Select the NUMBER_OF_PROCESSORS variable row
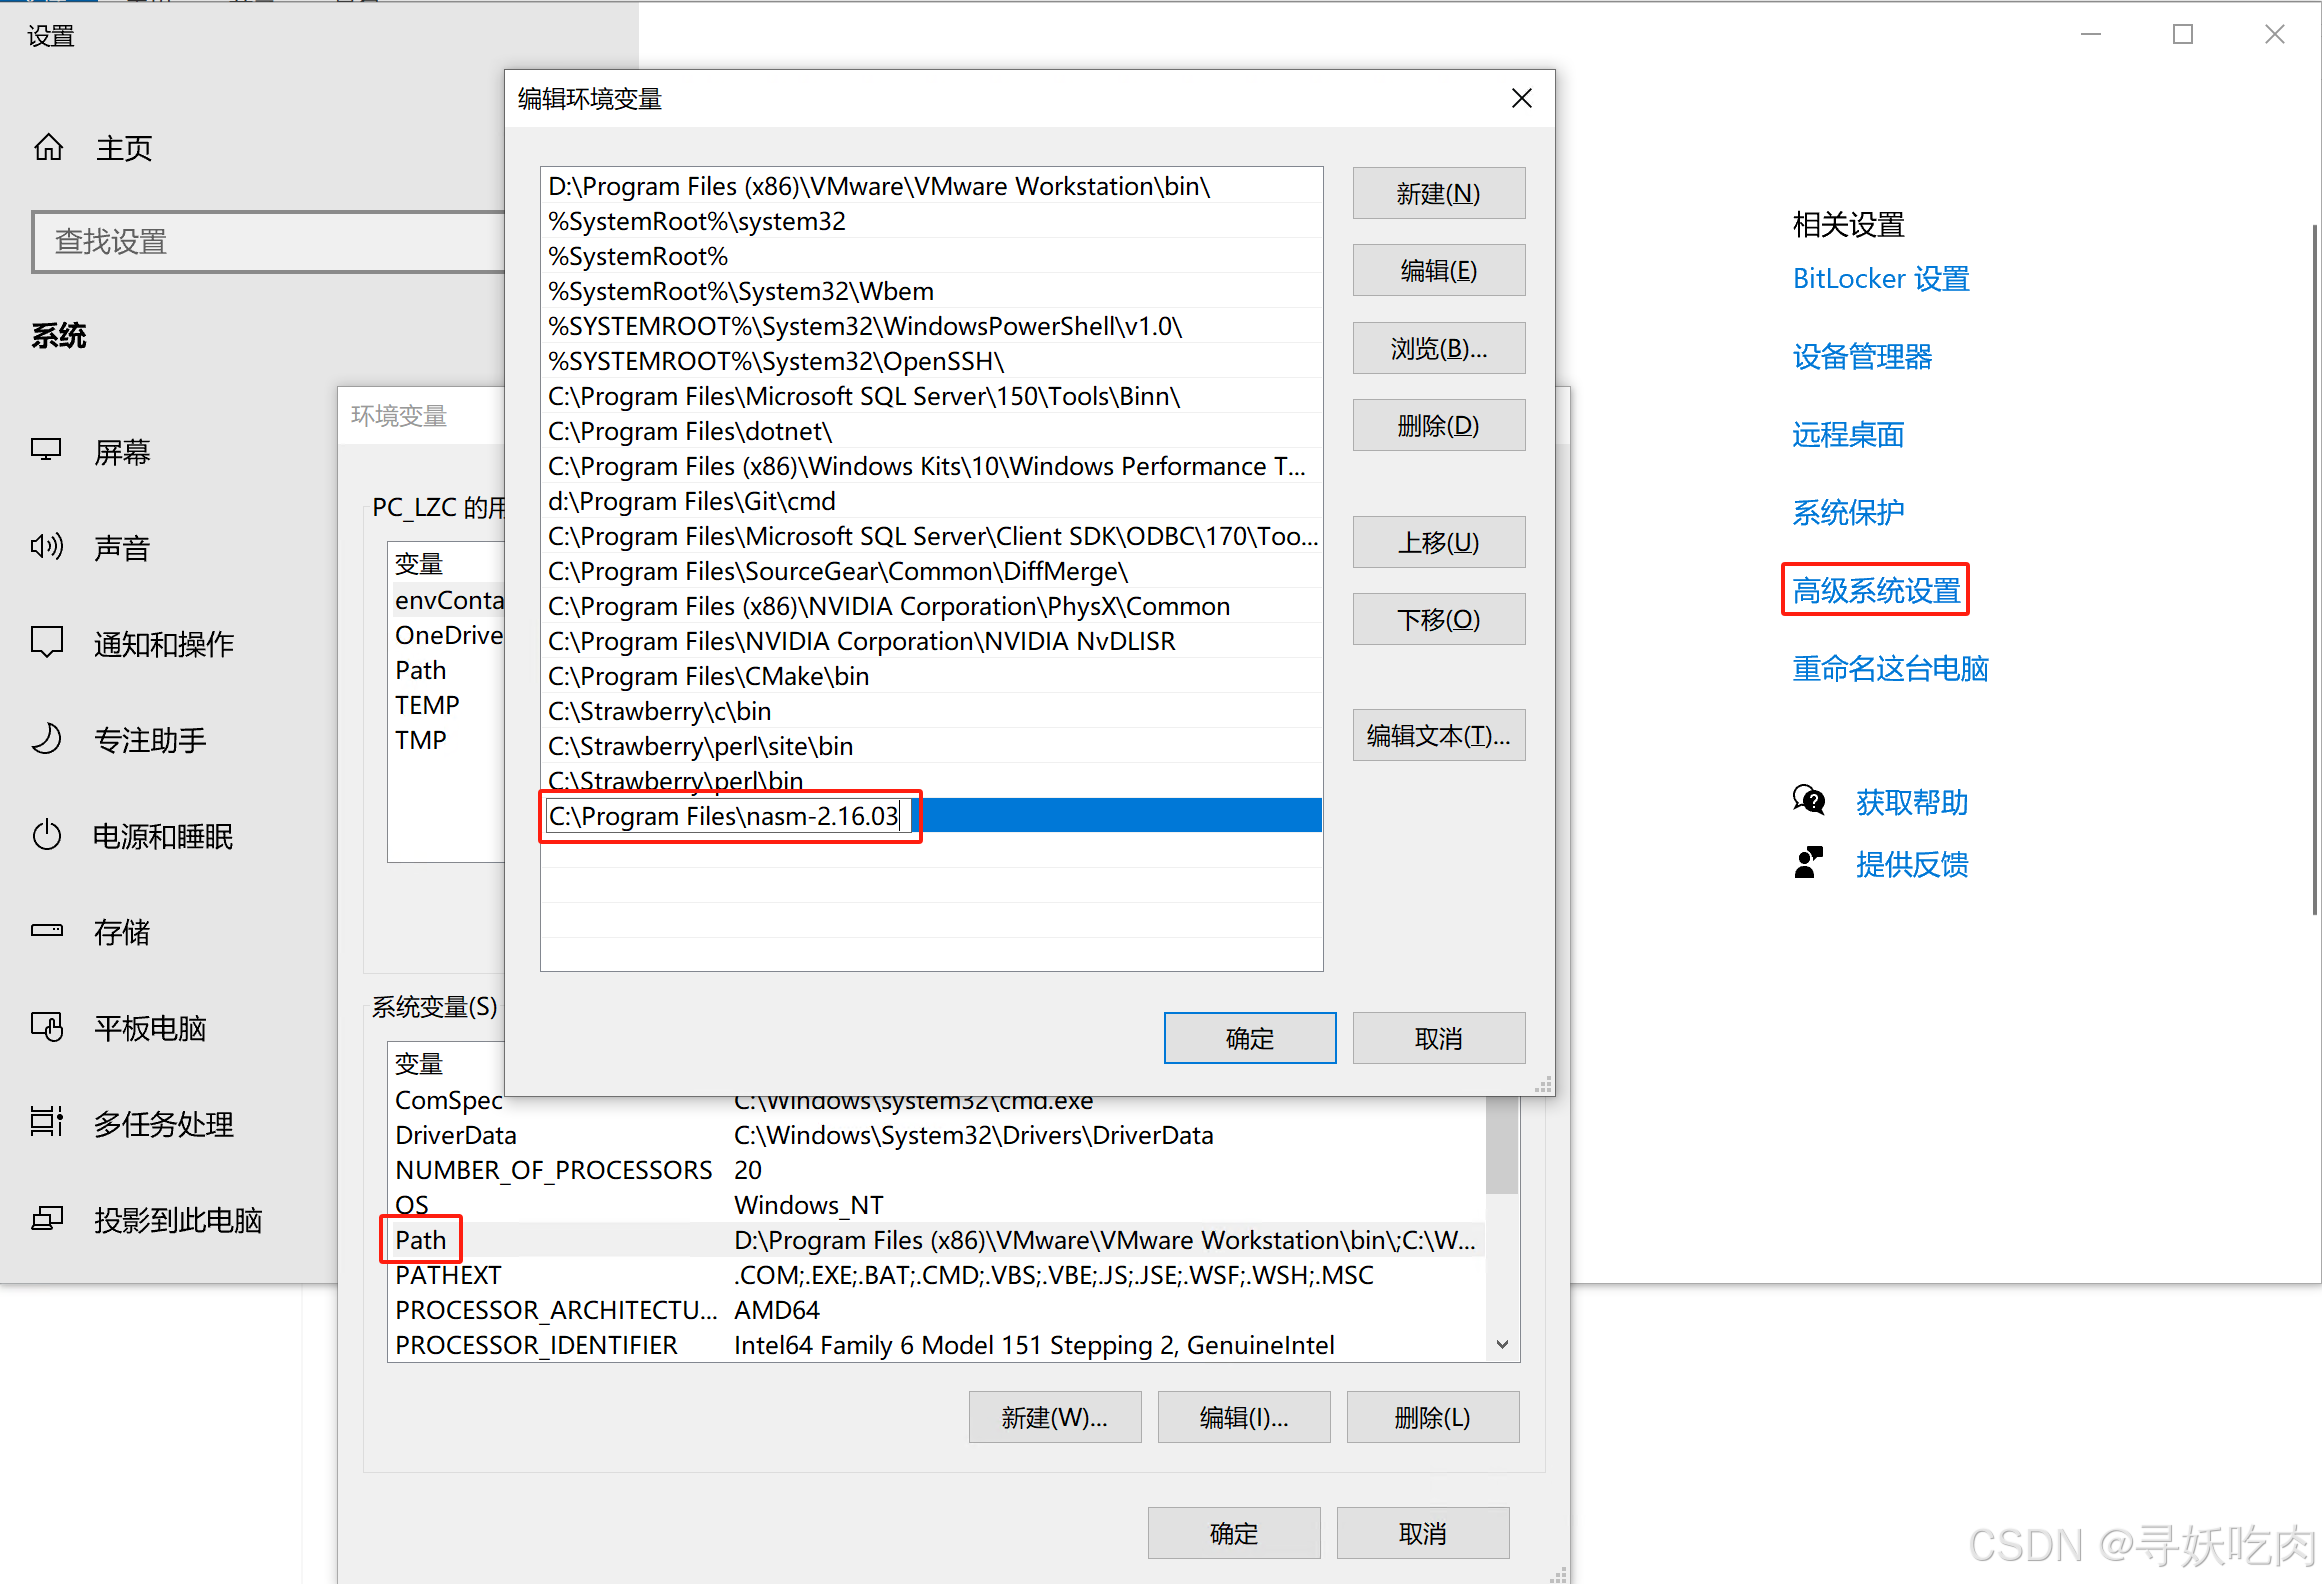This screenshot has width=2322, height=1584. click(x=936, y=1170)
